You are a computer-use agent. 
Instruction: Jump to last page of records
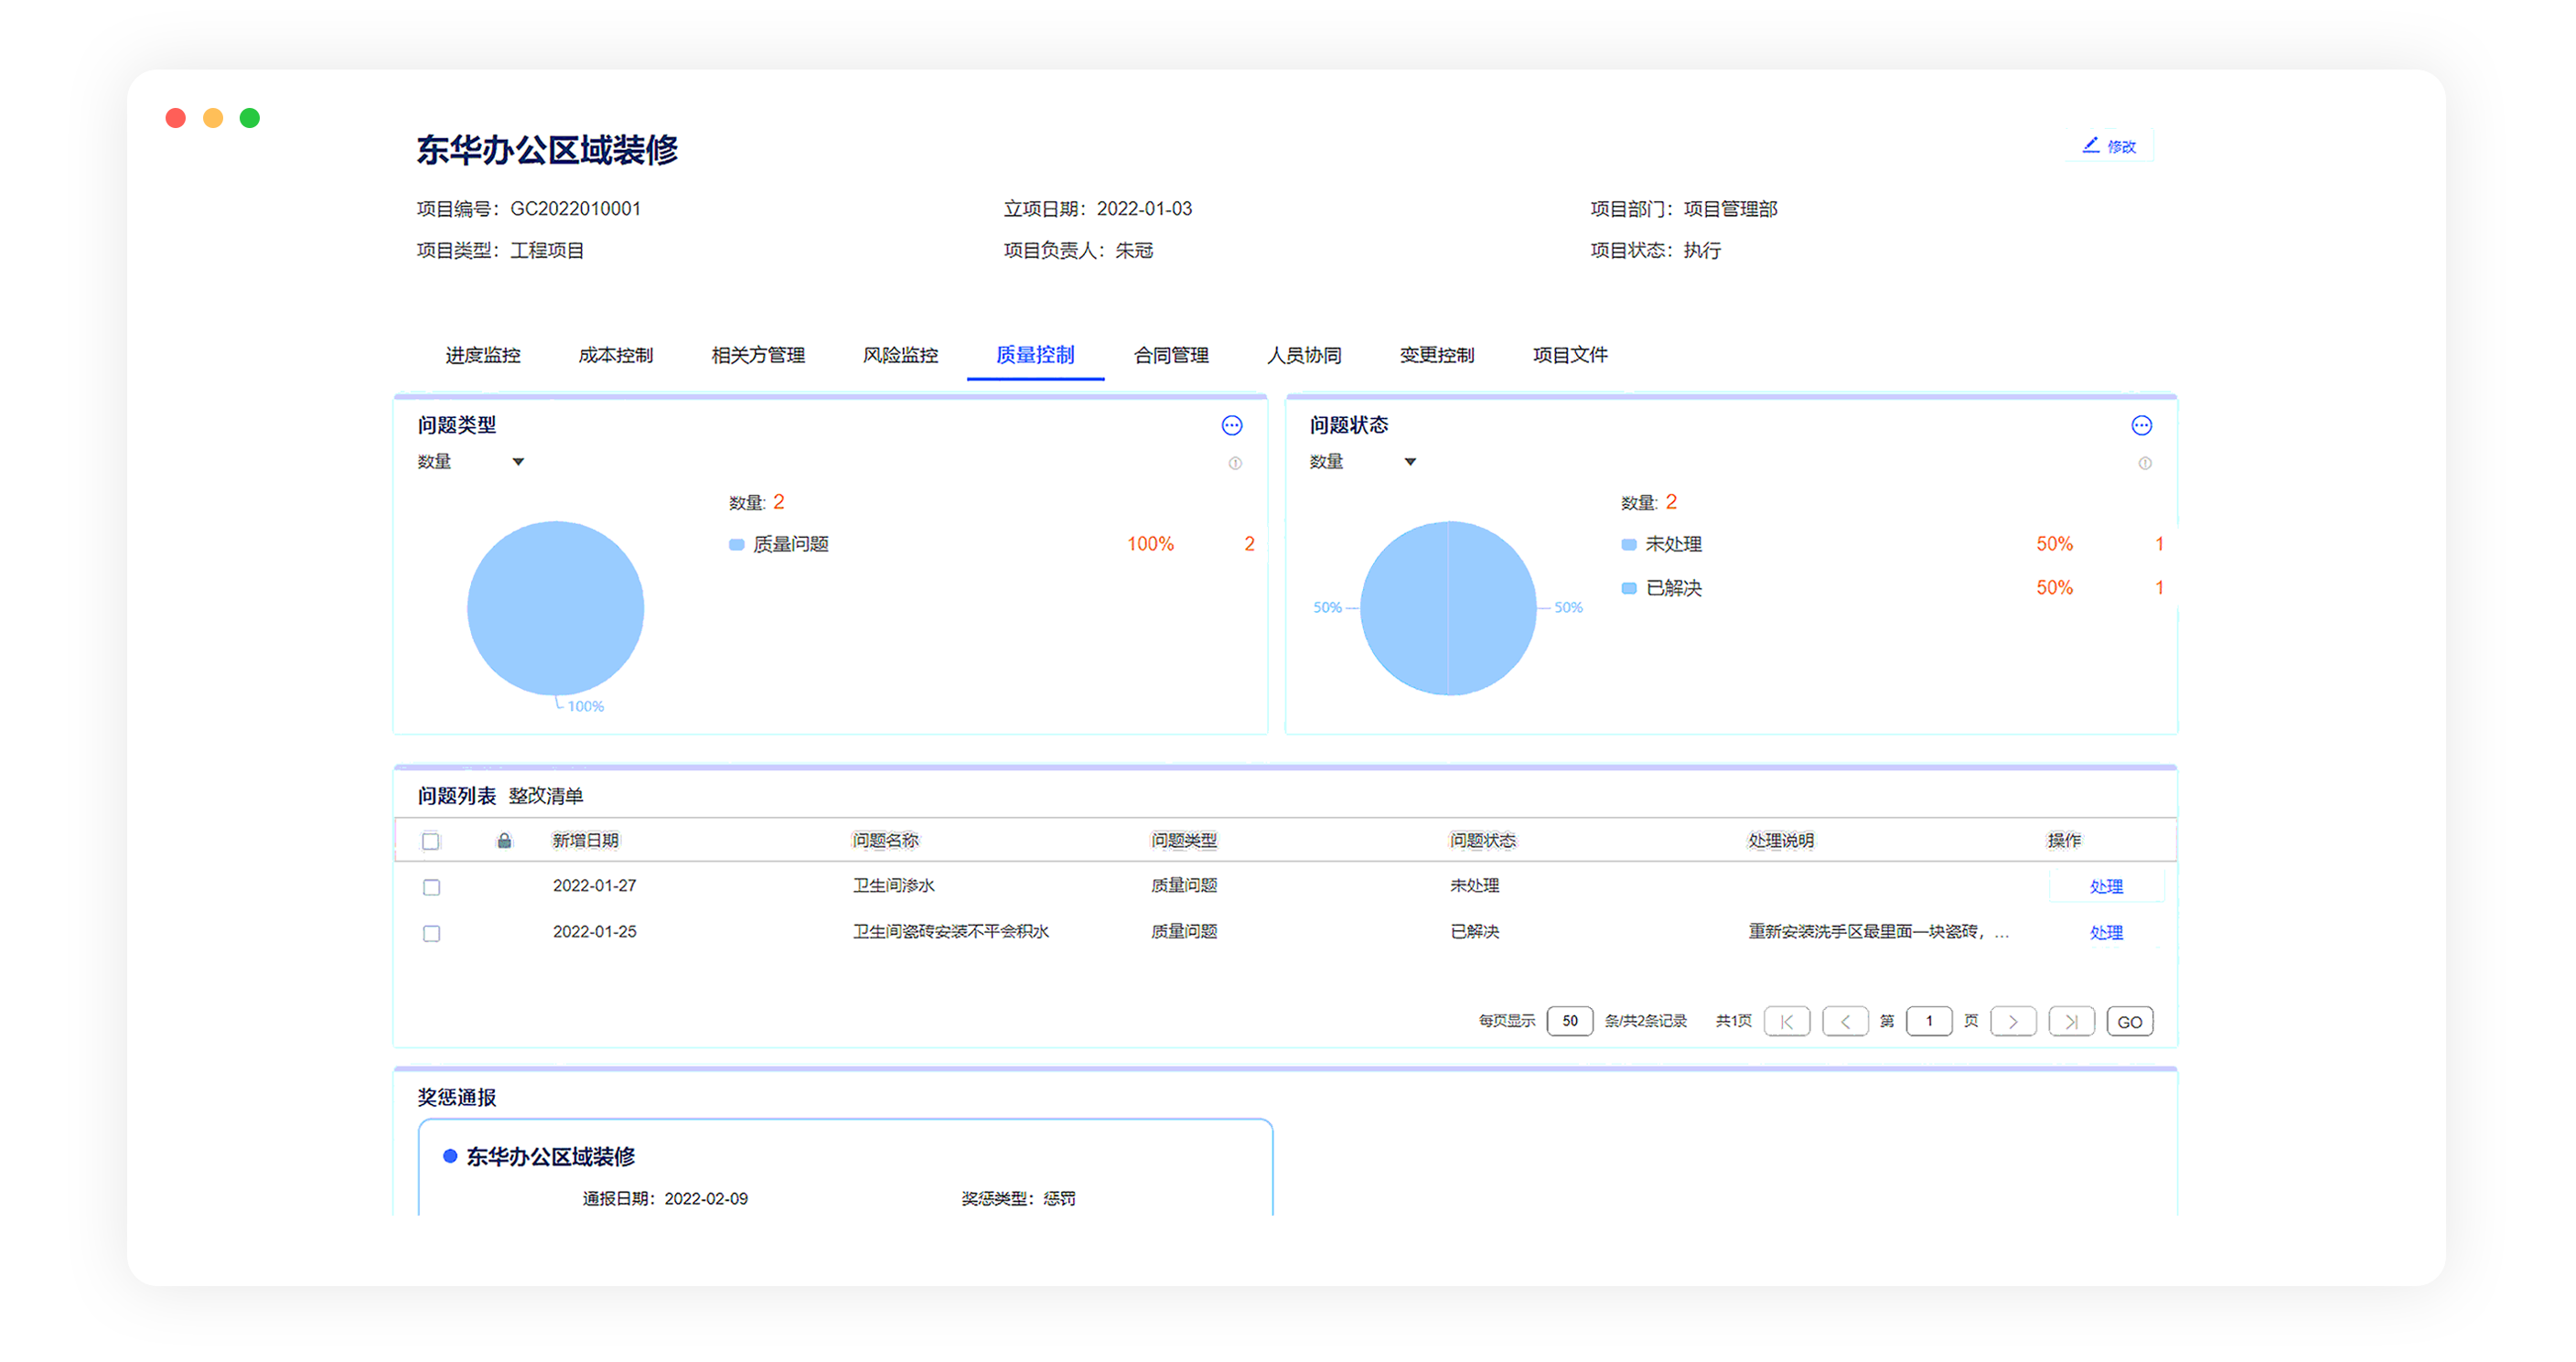tap(2070, 1021)
